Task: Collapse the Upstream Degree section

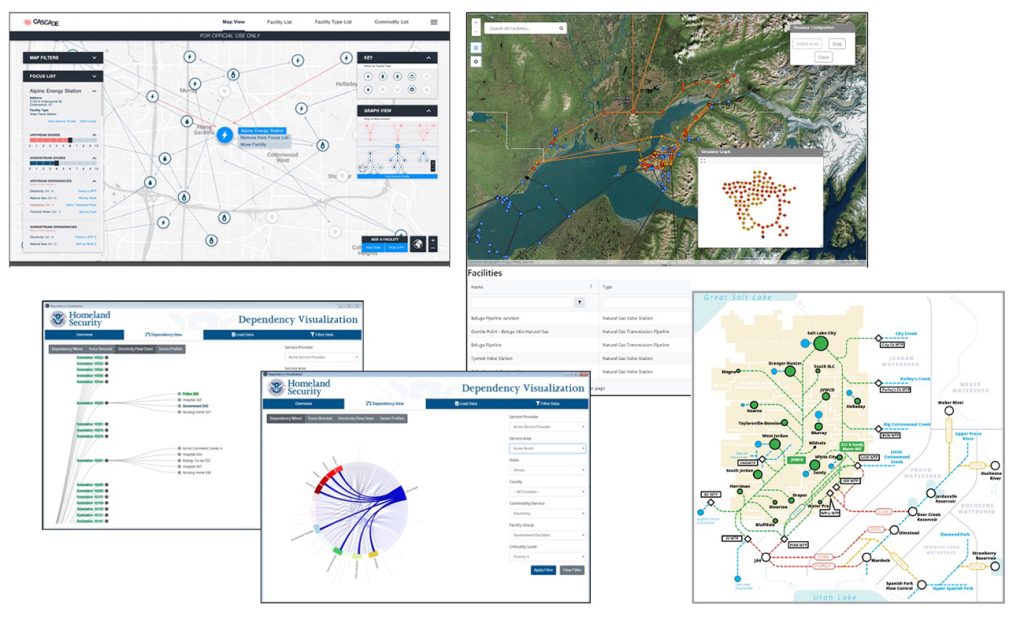Action: pos(94,135)
